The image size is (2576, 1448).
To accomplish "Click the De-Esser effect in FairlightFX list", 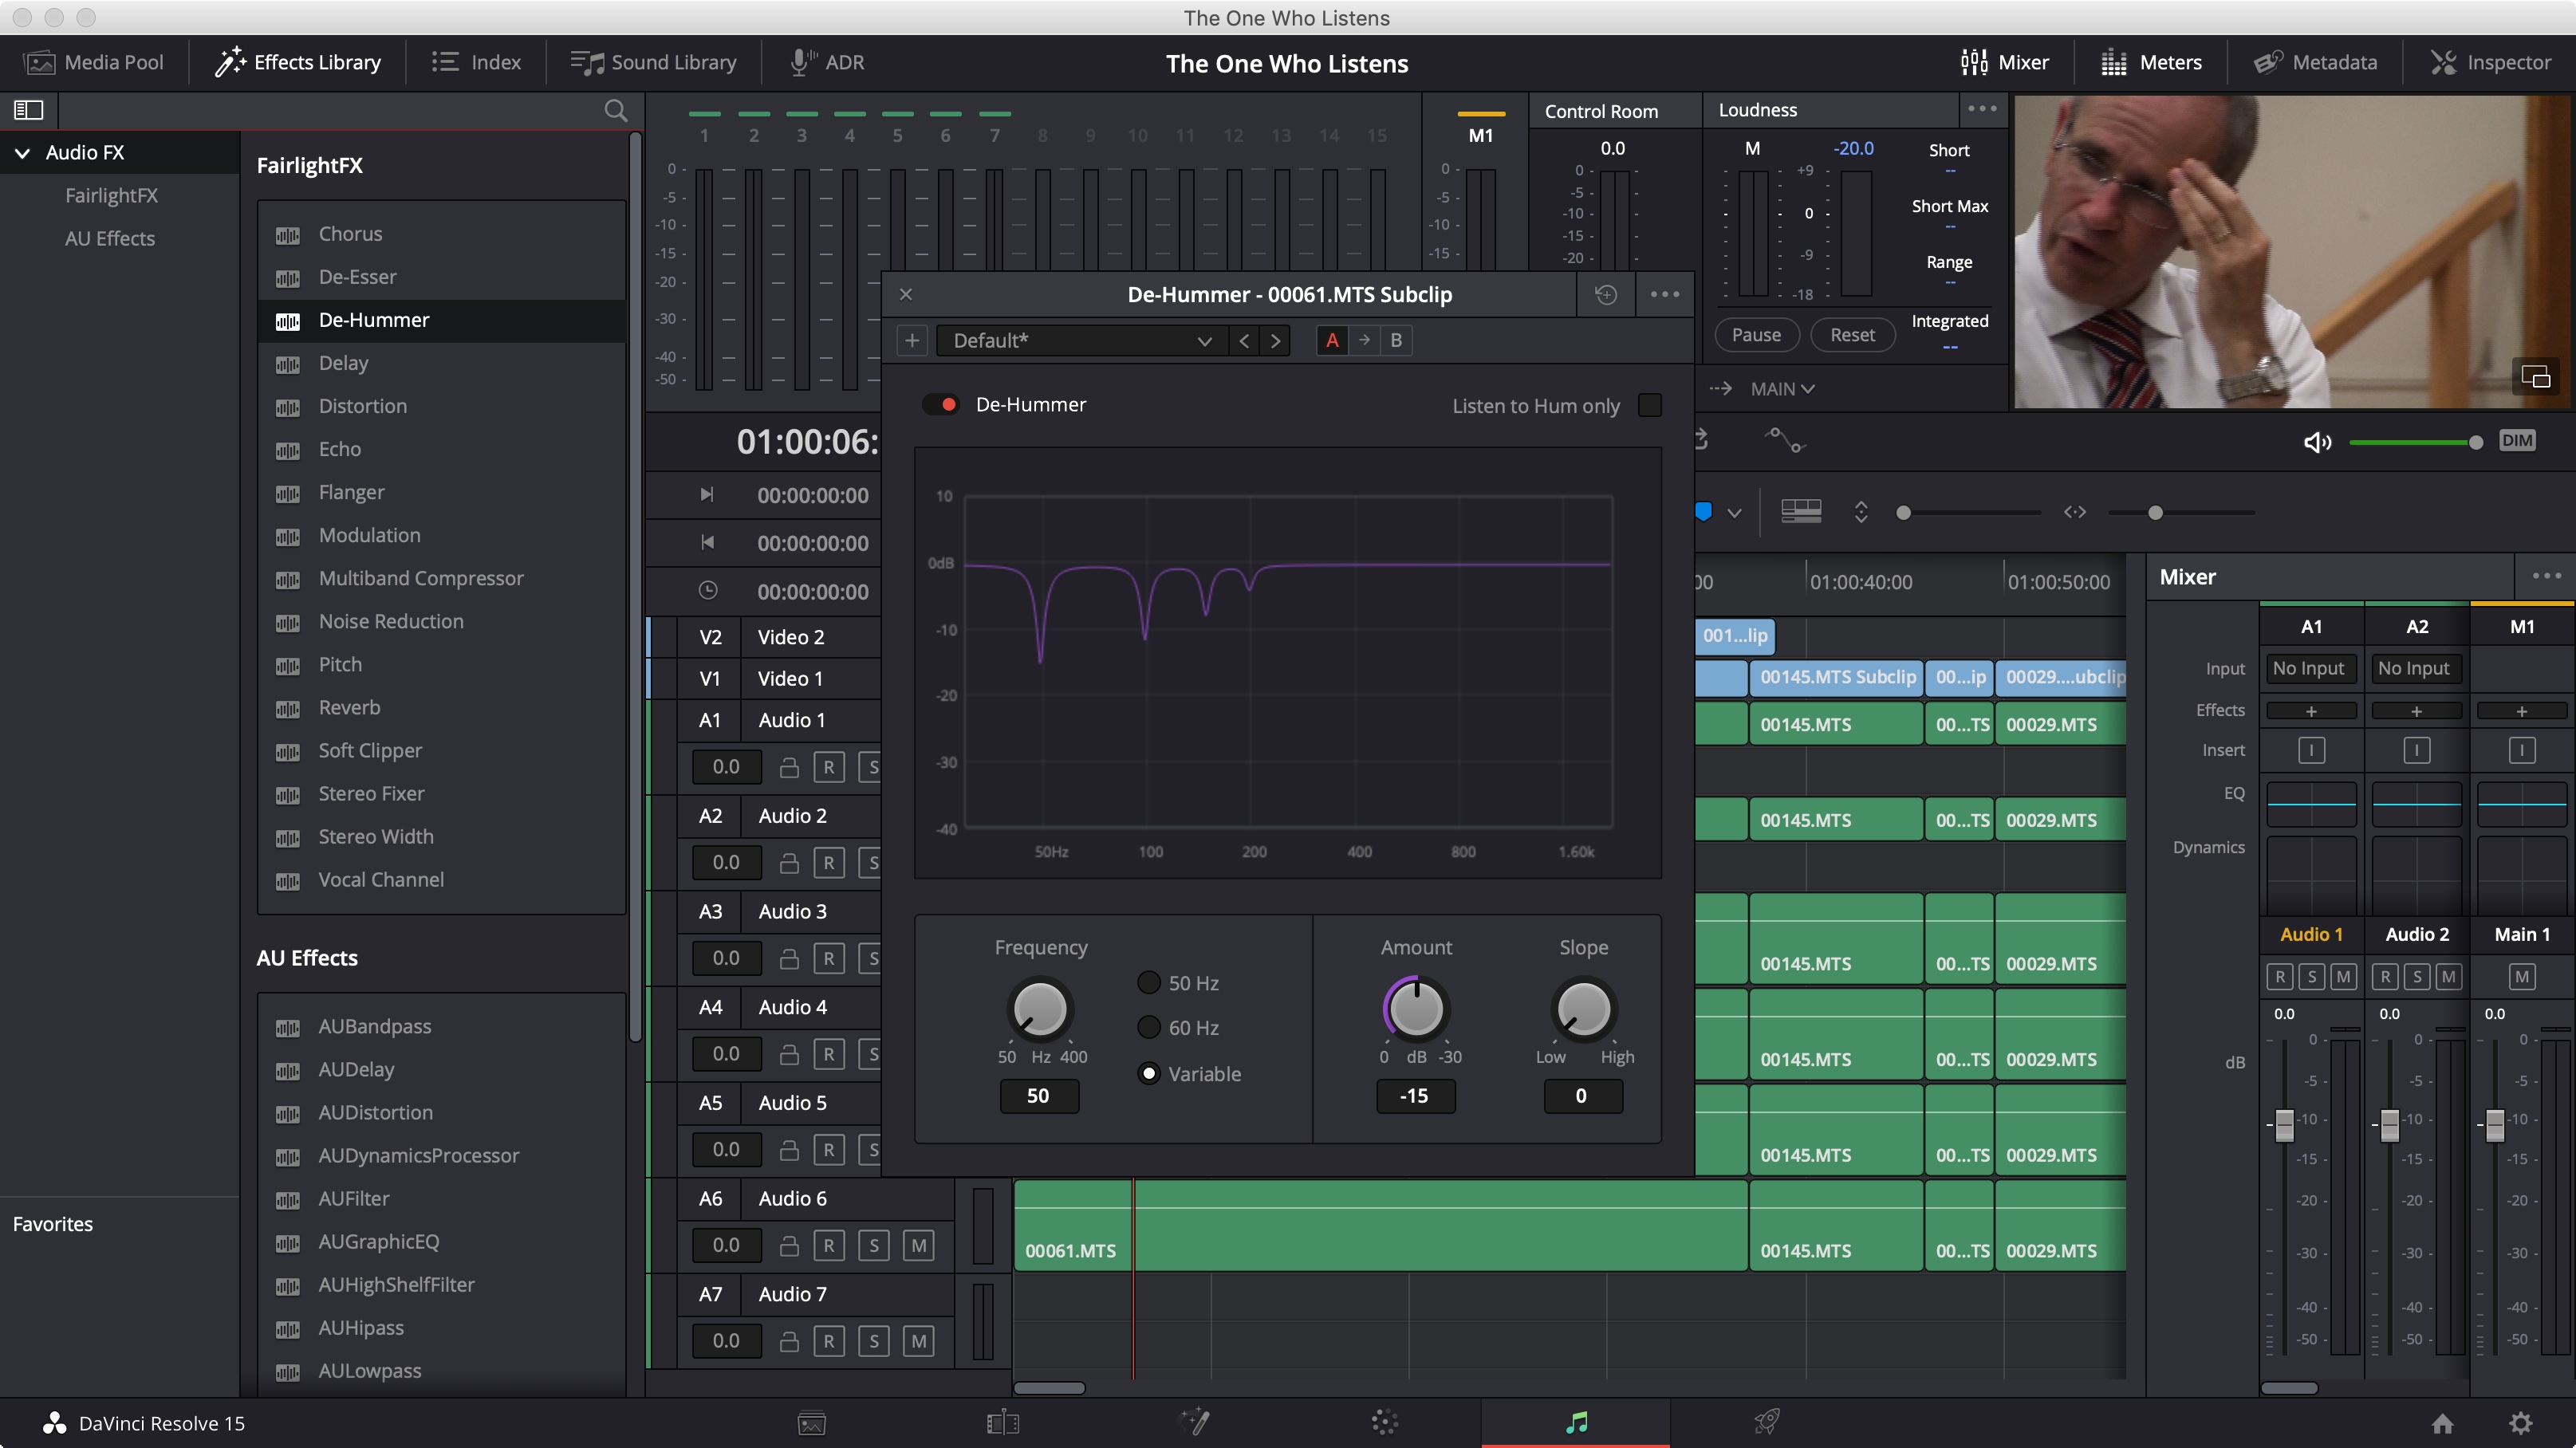I will point(356,276).
